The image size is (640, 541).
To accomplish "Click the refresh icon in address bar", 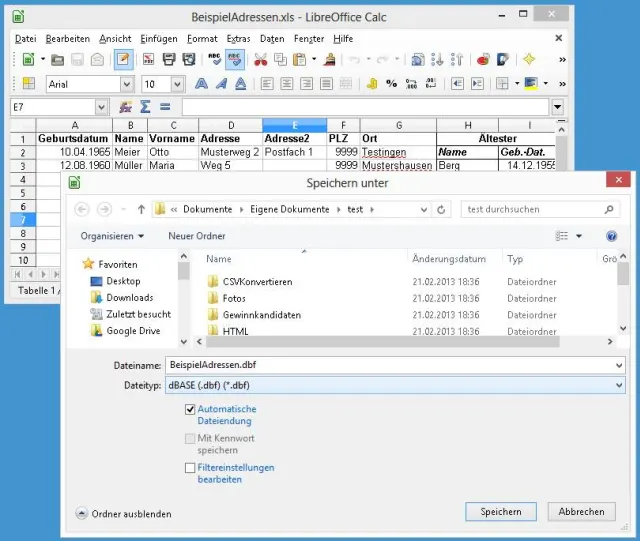I will [x=442, y=210].
